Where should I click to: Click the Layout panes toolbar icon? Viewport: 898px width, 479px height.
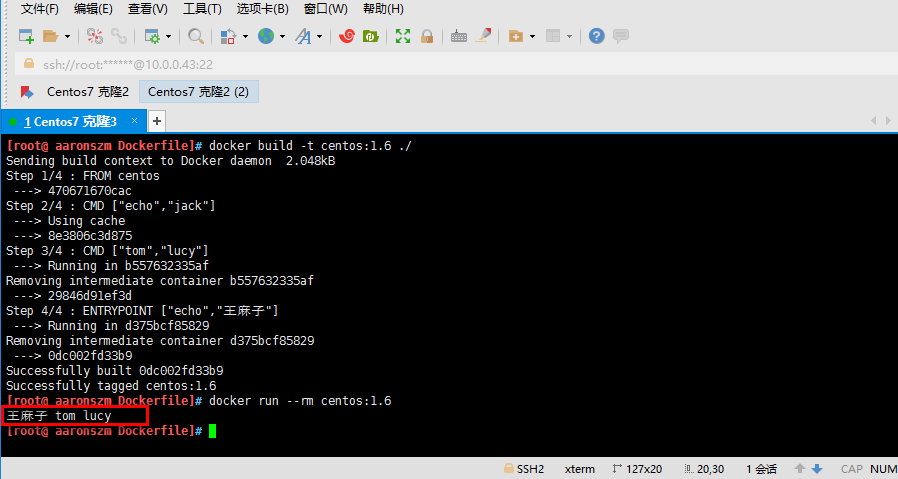point(553,36)
